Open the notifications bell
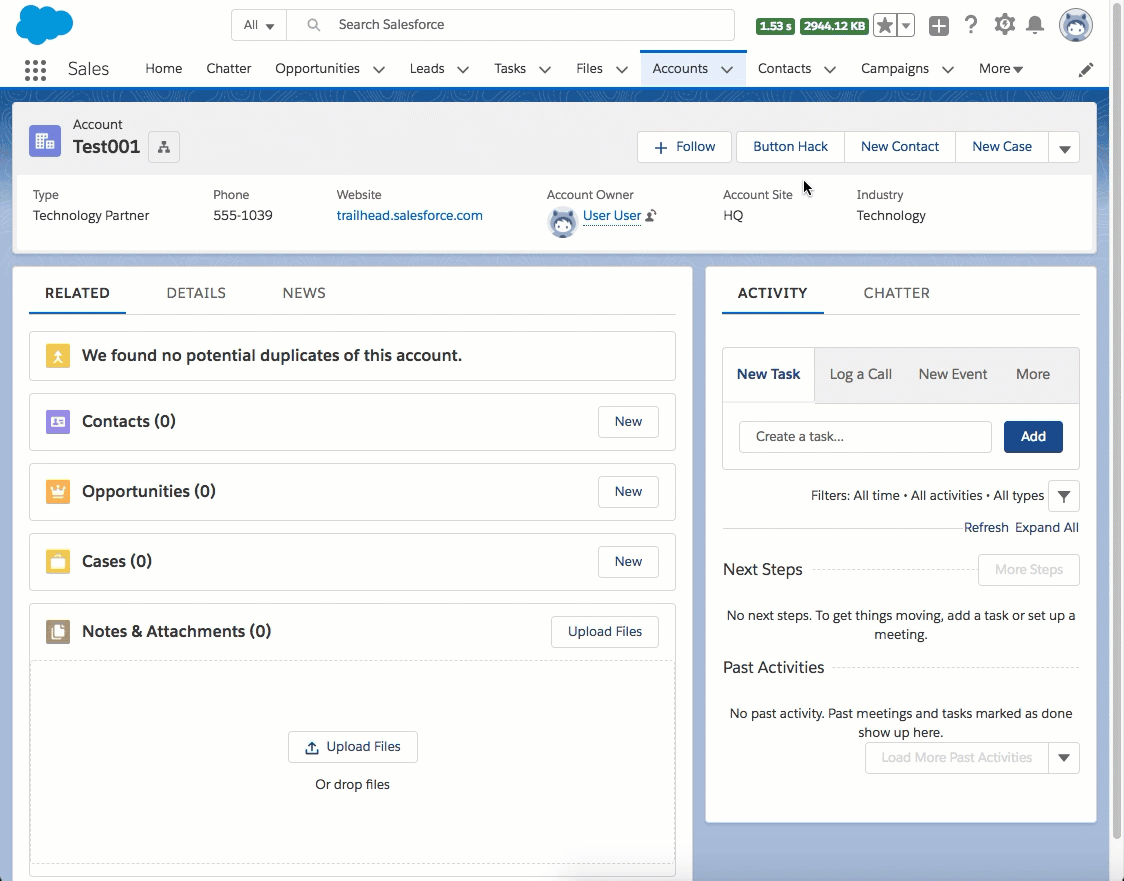 [x=1035, y=25]
